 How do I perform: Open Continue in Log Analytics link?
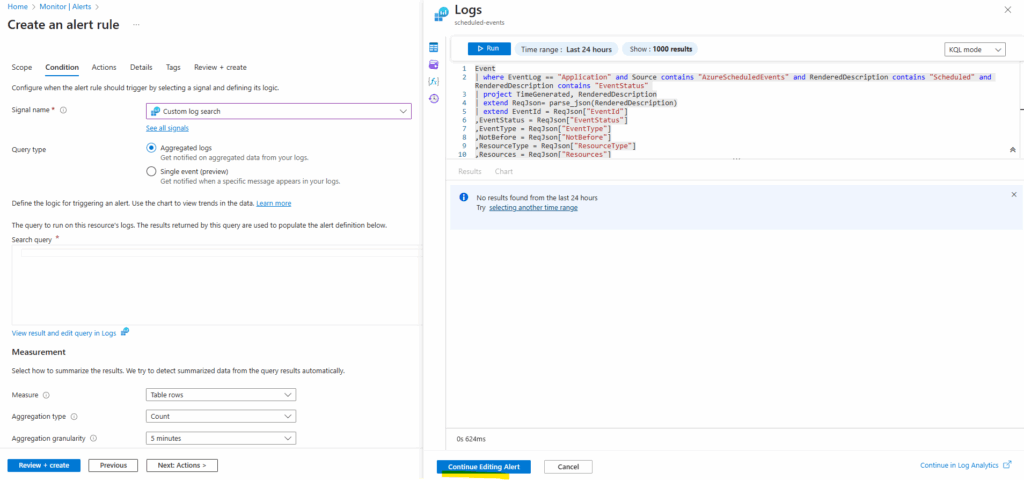pos(959,466)
